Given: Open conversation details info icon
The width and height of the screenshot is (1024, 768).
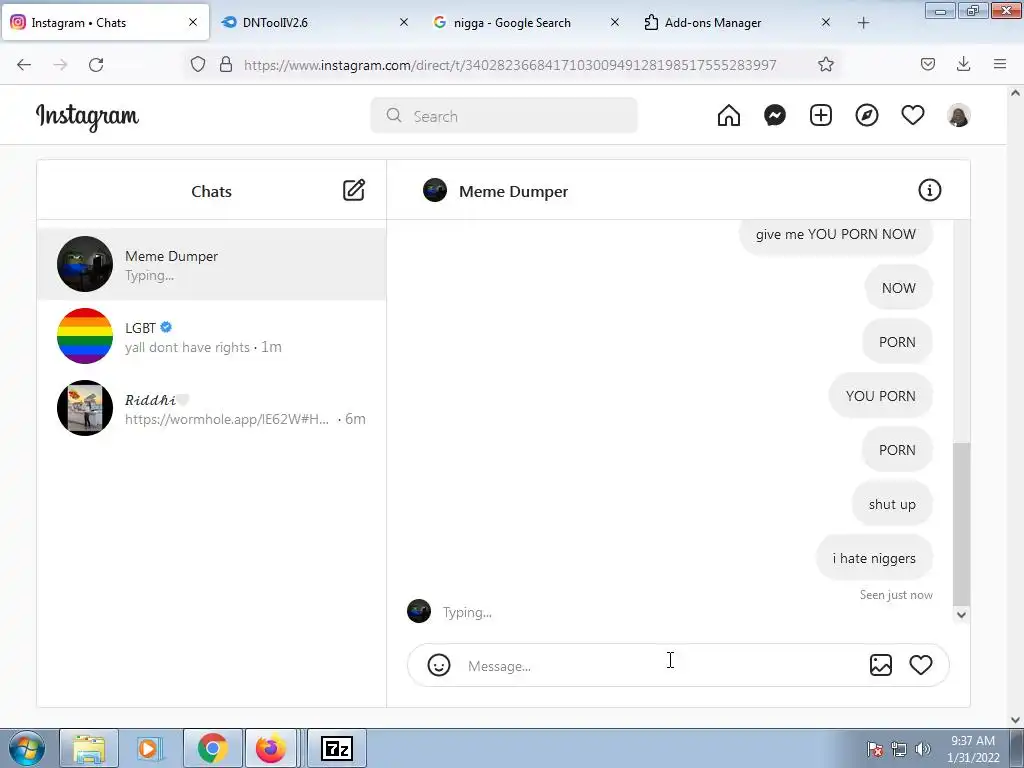Looking at the screenshot, I should pos(929,190).
